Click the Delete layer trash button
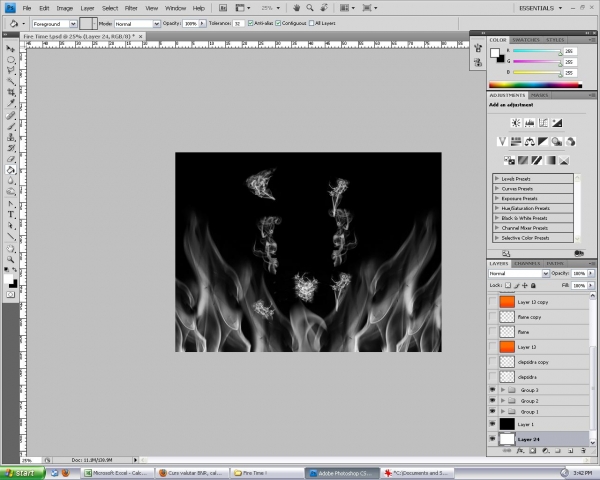The width and height of the screenshot is (600, 480). click(x=583, y=451)
